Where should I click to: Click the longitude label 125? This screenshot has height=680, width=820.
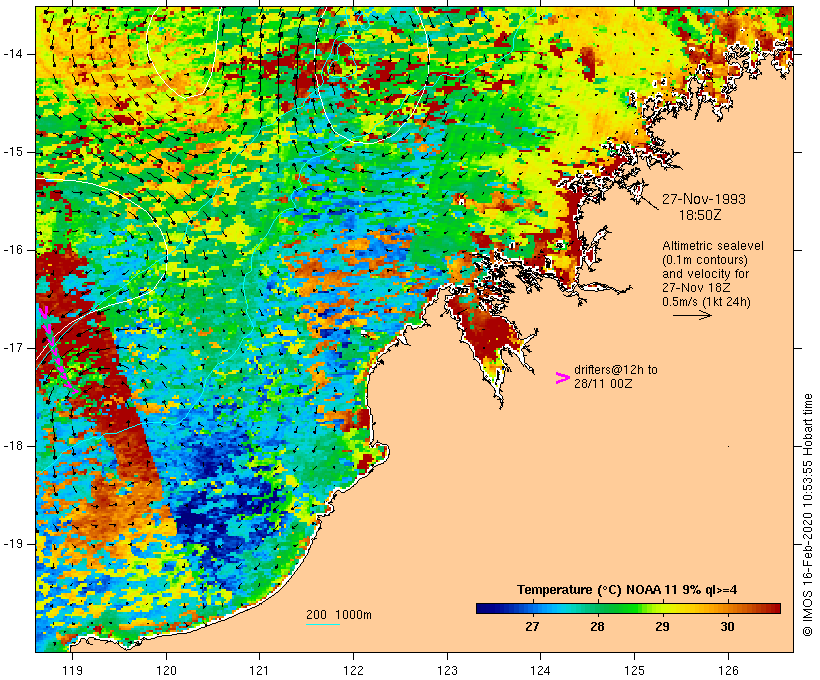point(634,670)
